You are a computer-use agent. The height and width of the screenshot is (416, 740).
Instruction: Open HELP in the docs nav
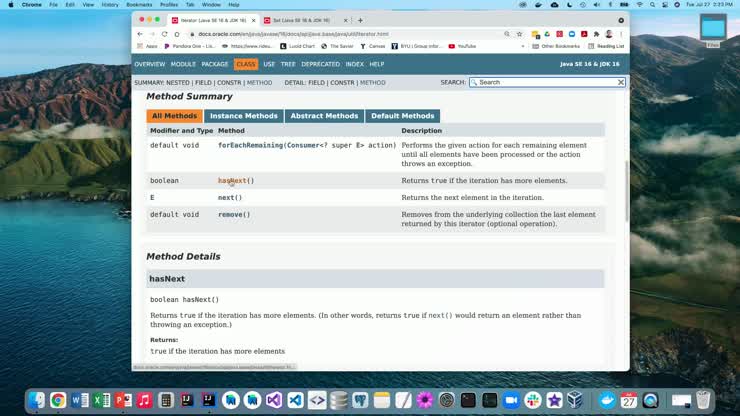(377, 64)
